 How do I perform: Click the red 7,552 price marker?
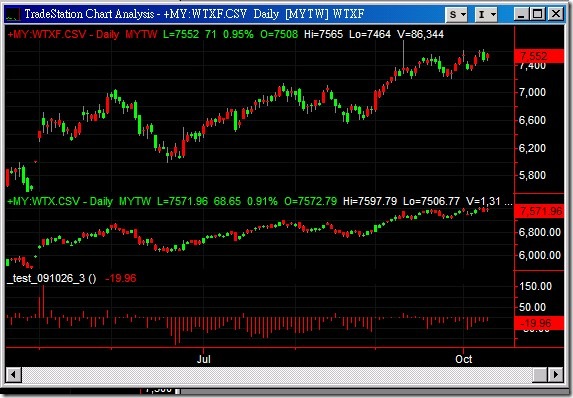pos(539,56)
